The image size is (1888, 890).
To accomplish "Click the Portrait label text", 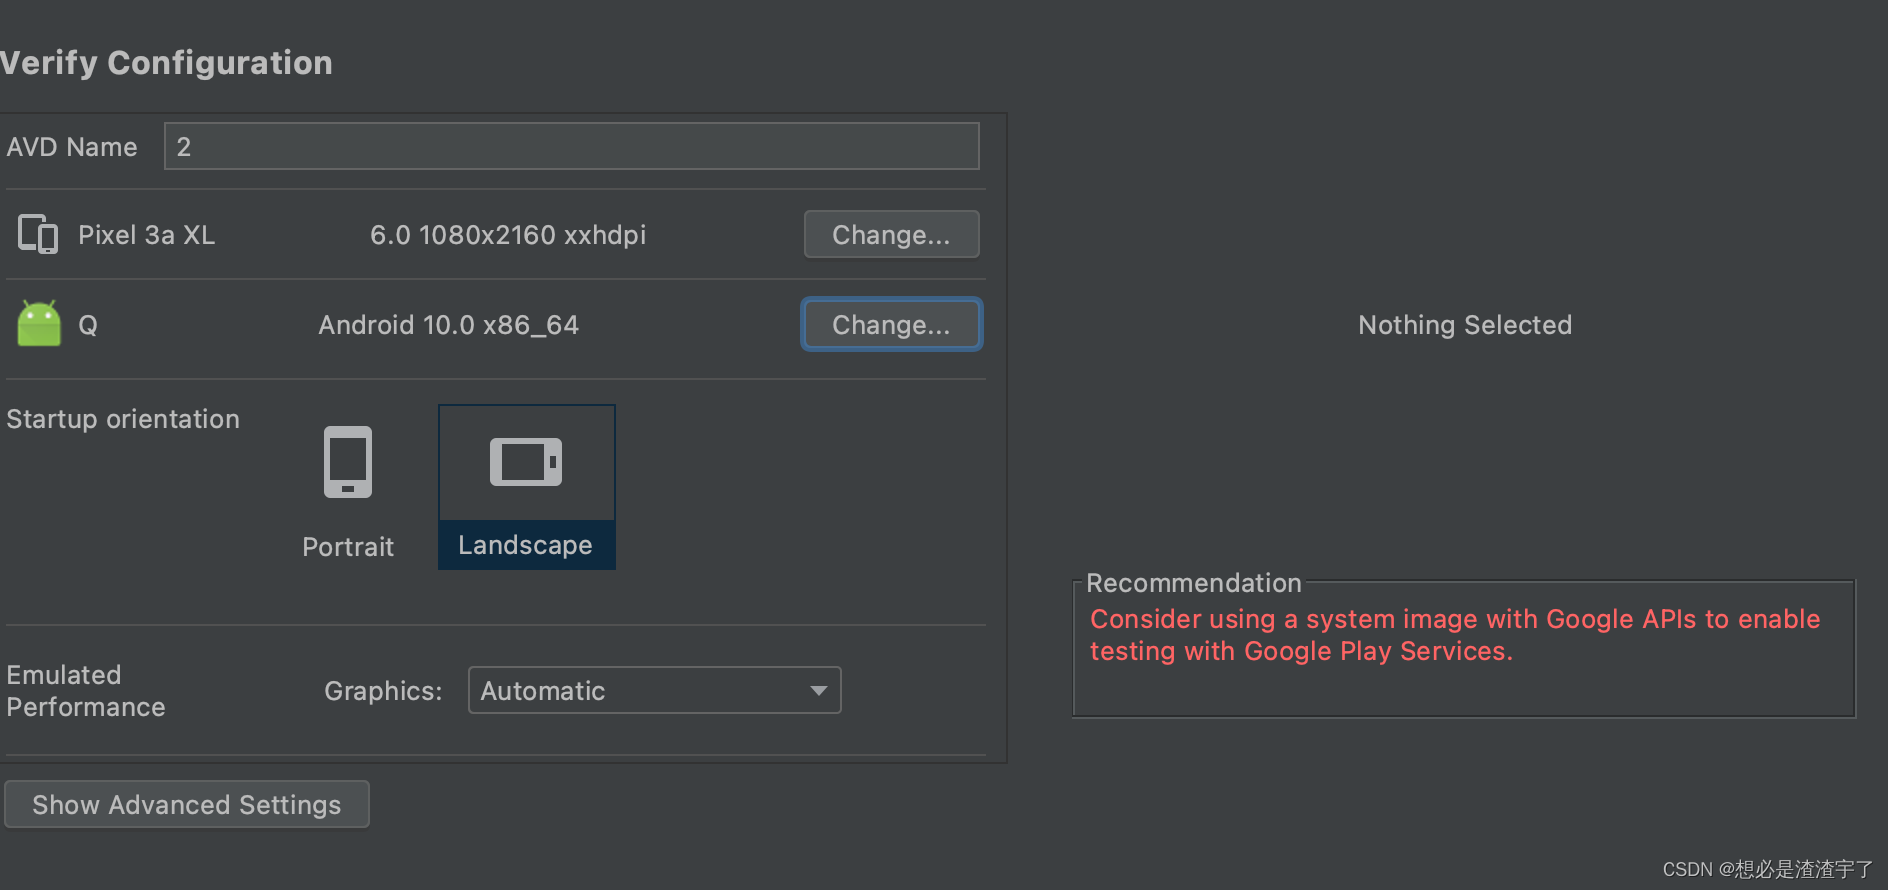I will pos(348,547).
